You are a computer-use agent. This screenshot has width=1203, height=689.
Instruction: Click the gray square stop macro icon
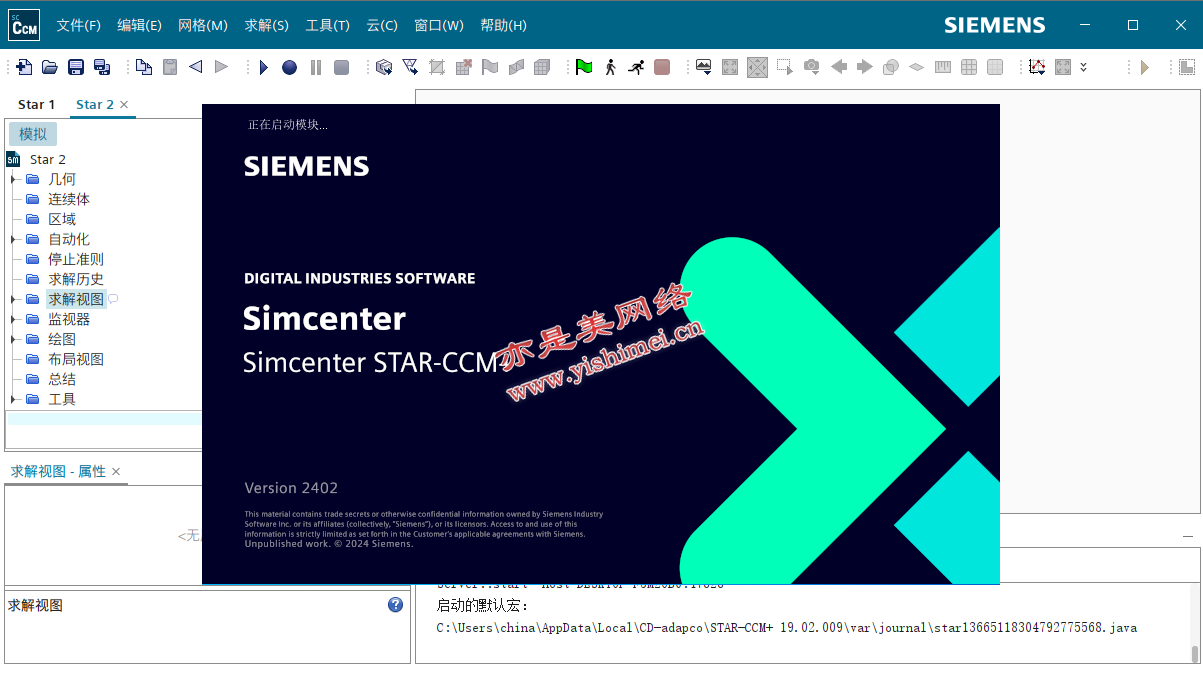[x=341, y=67]
